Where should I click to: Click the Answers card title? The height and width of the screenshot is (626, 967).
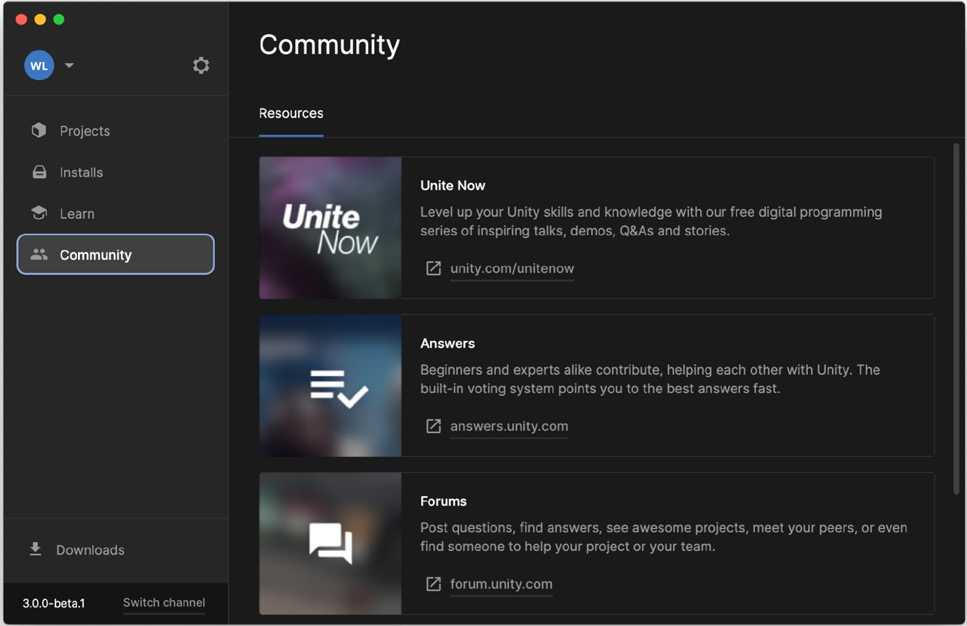tap(448, 344)
